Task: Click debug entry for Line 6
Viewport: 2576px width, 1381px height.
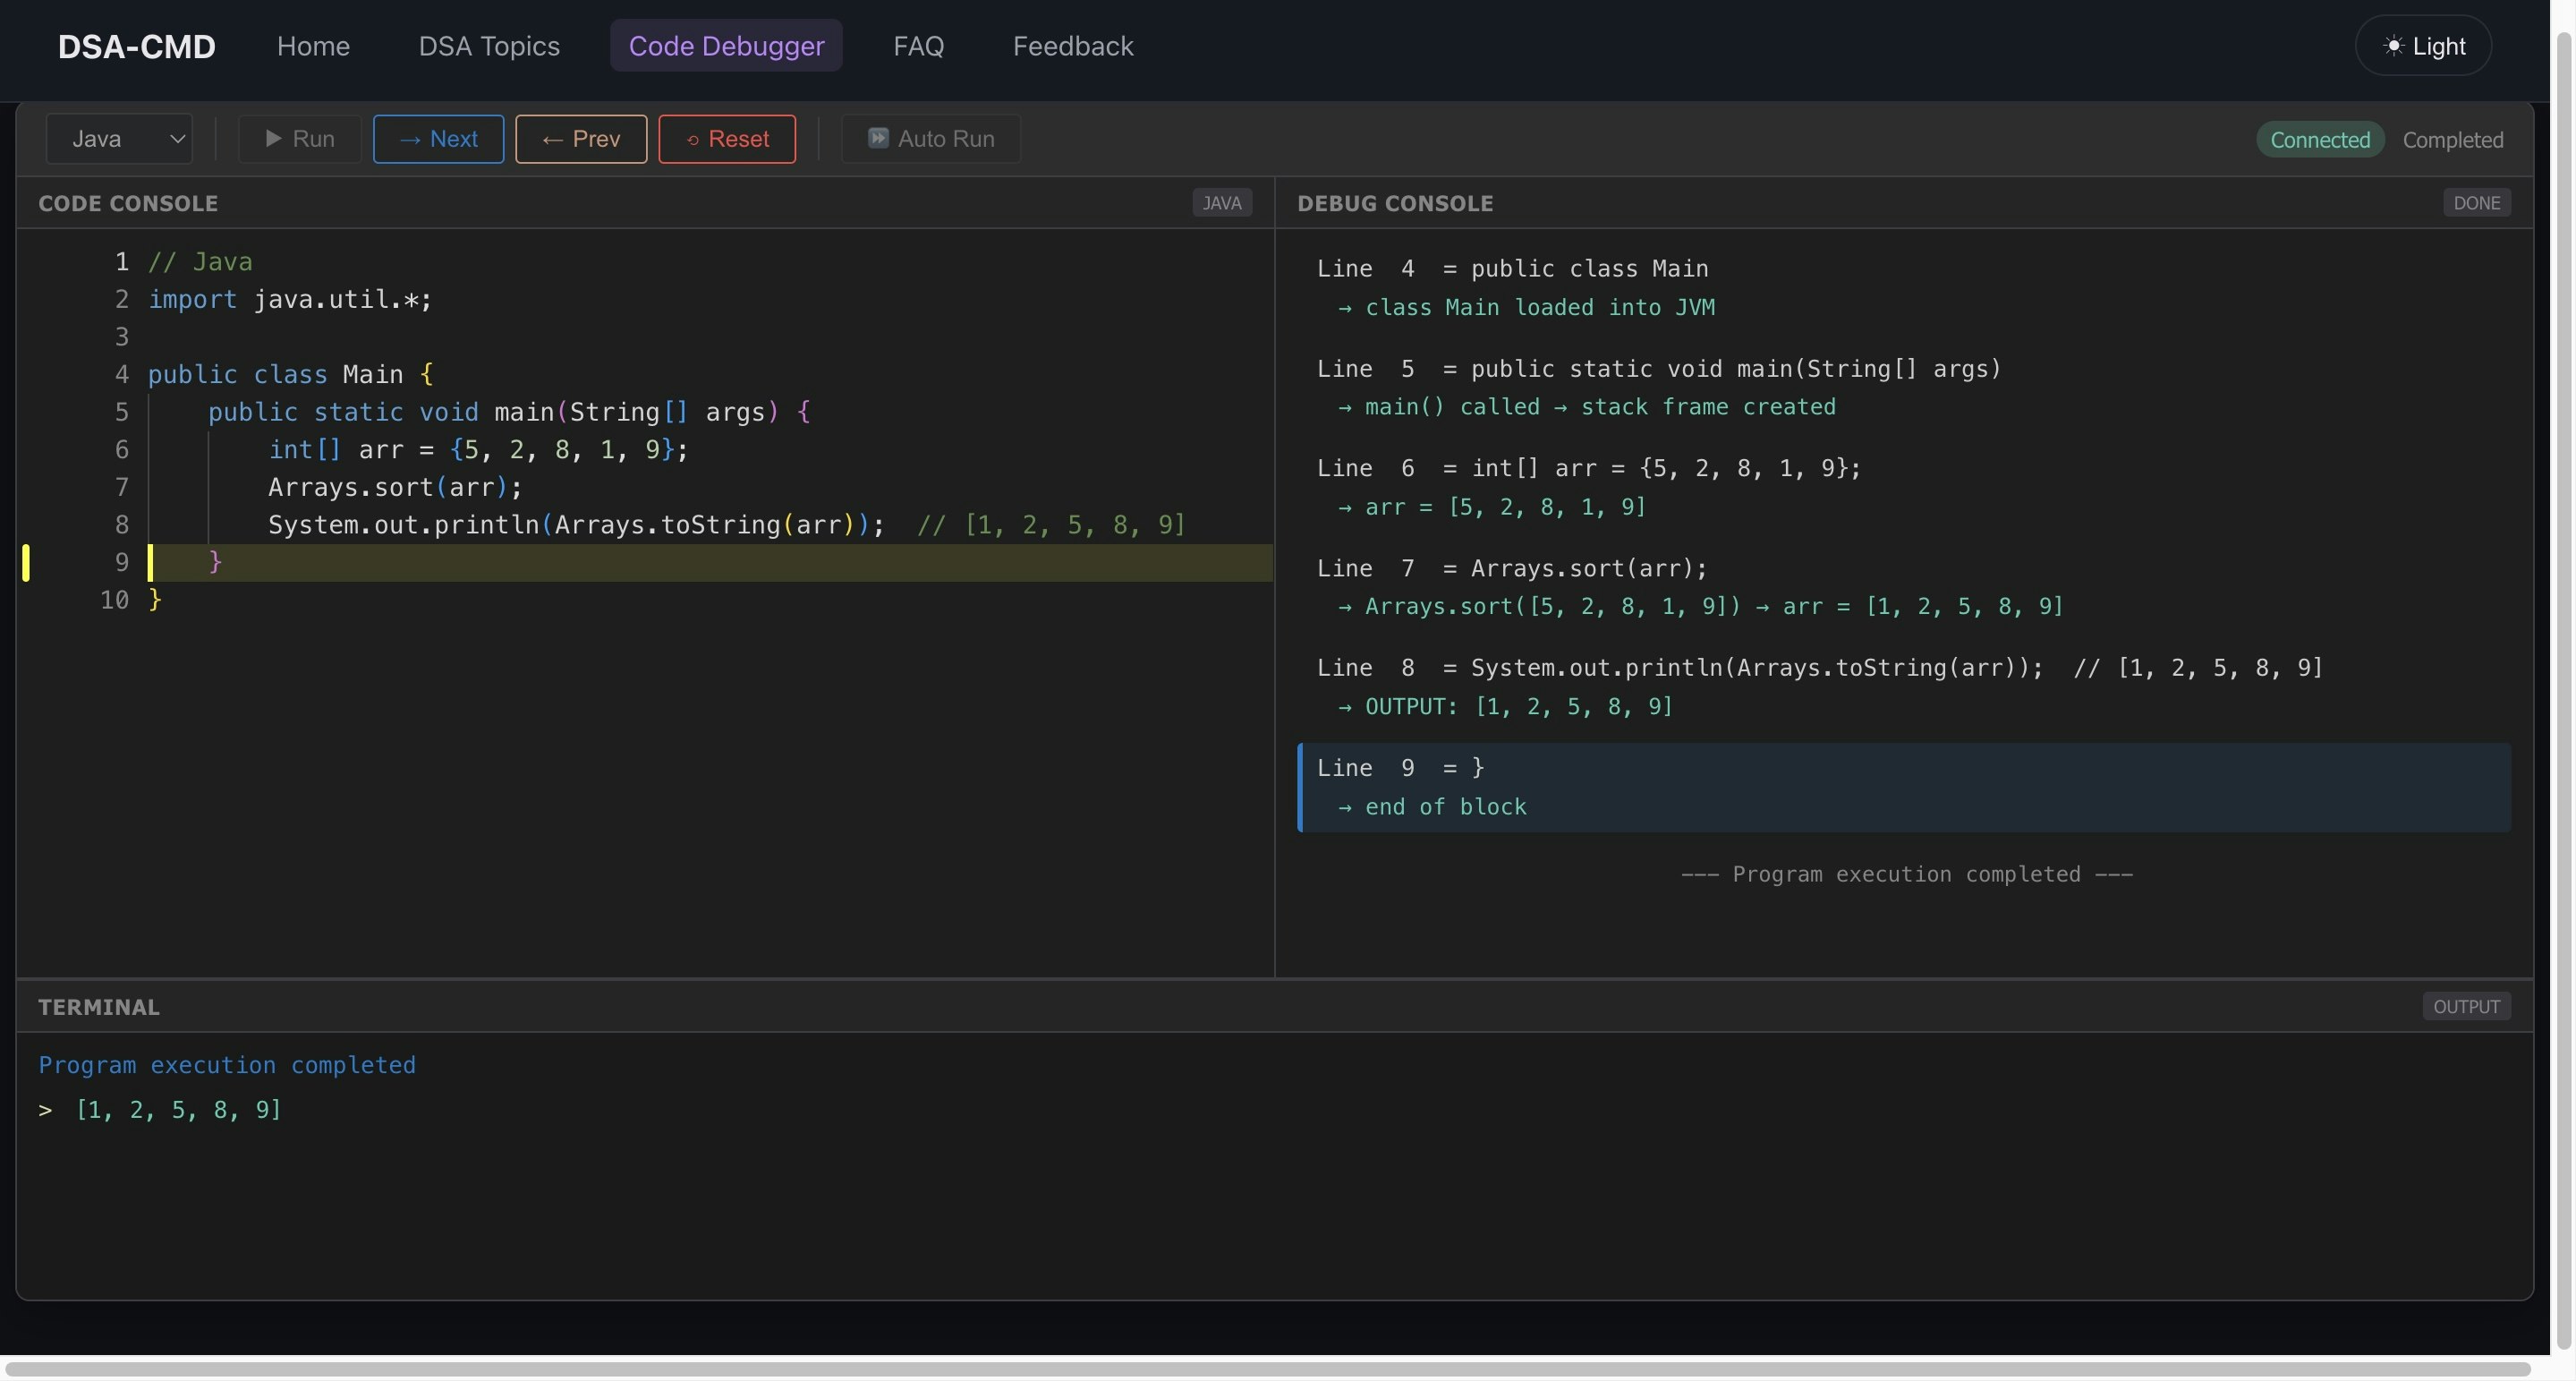Action: point(1588,468)
